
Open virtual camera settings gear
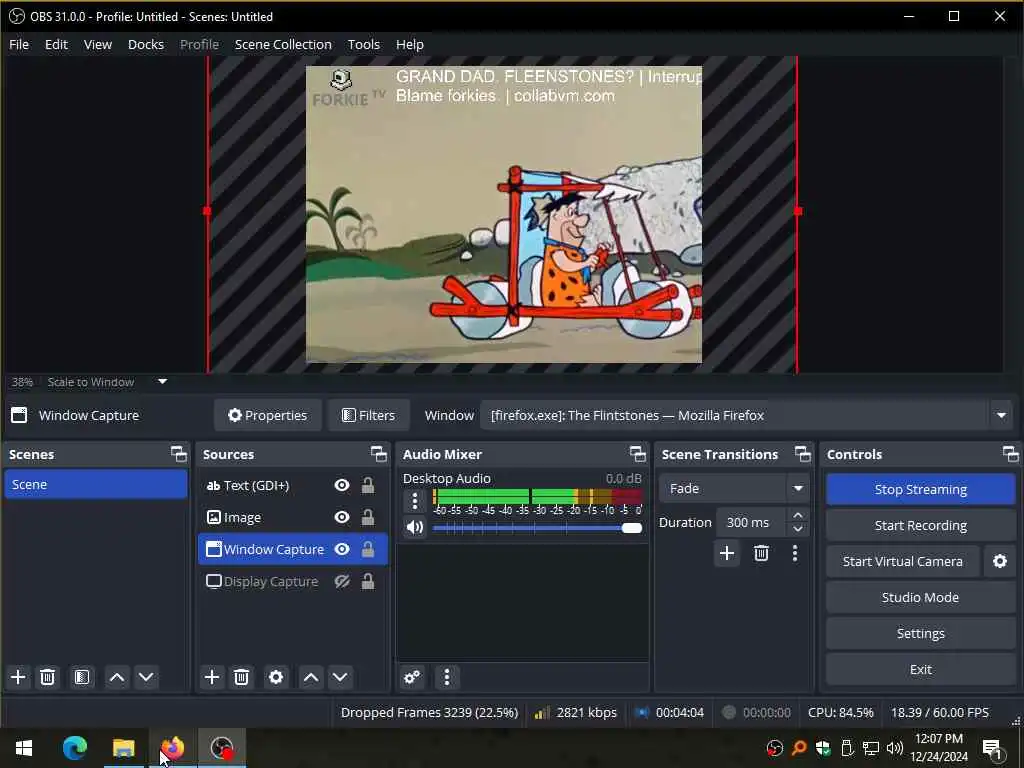tap(1000, 561)
